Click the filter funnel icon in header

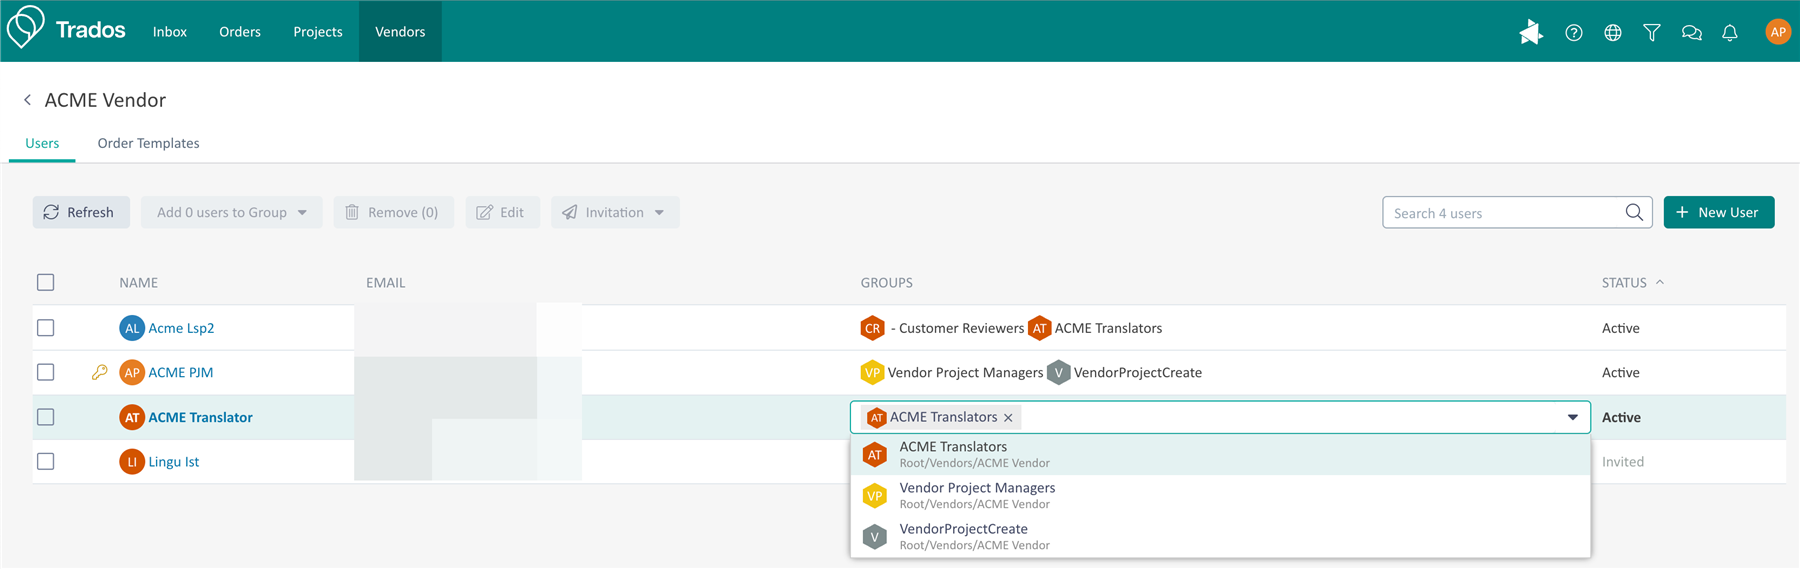coord(1652,33)
